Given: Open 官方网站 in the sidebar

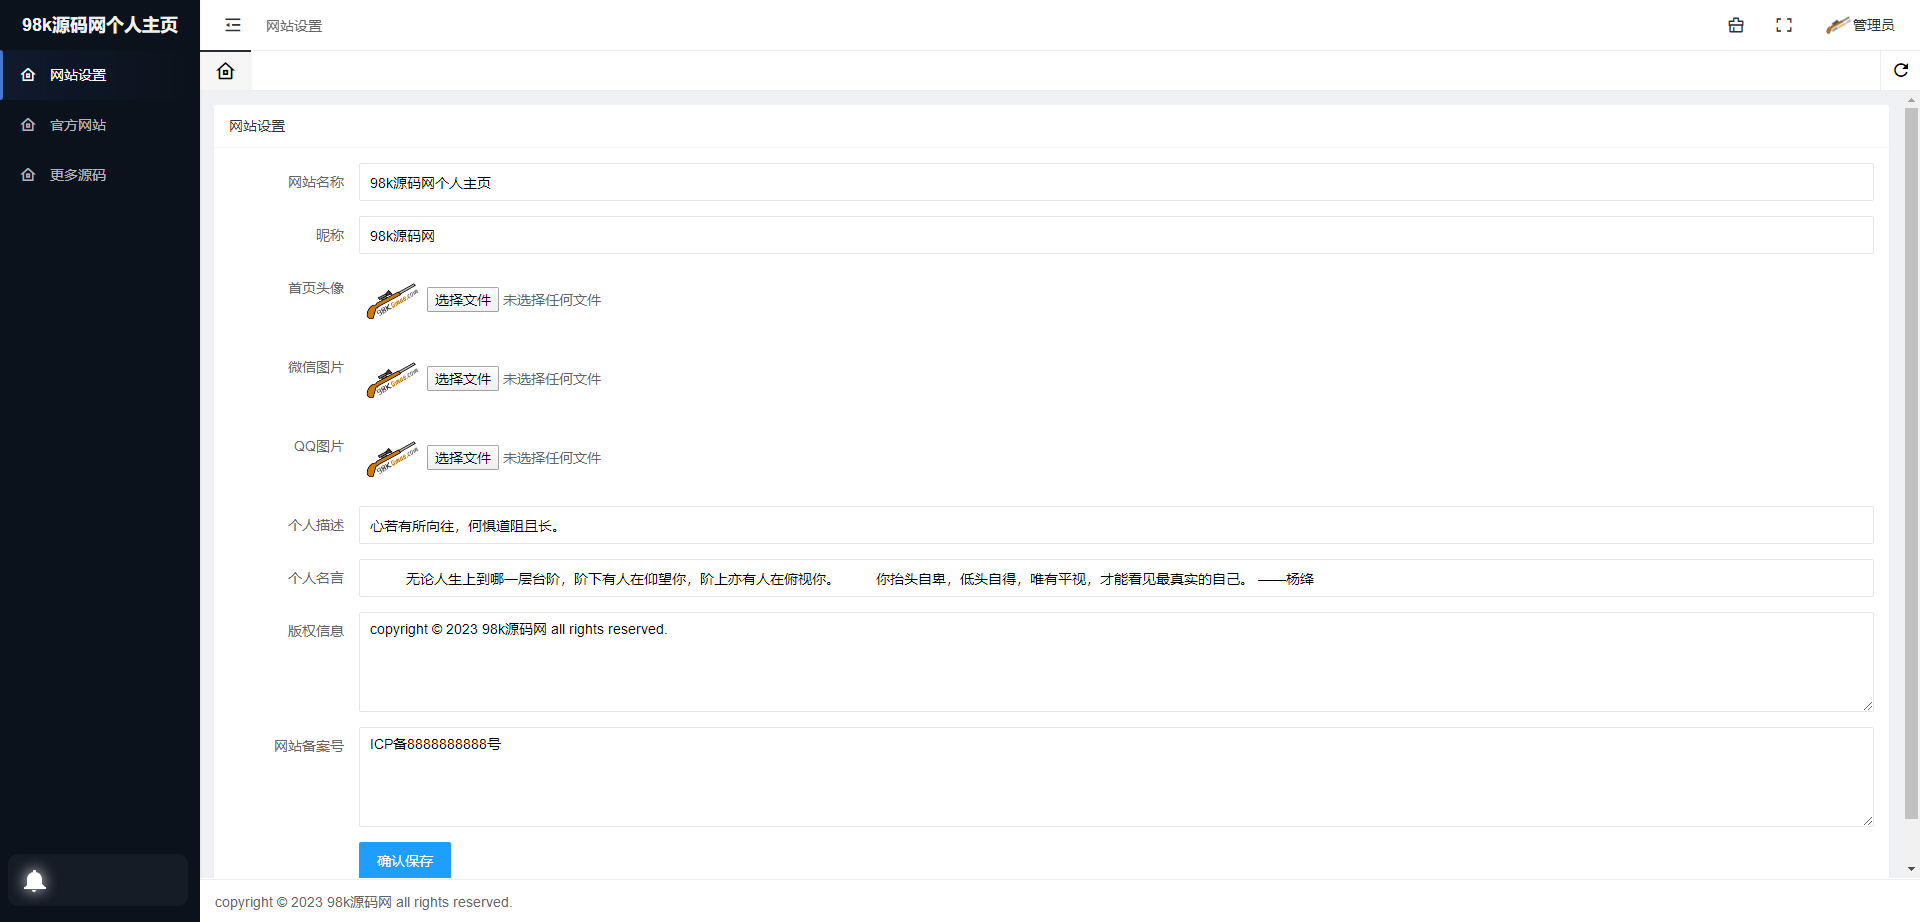Looking at the screenshot, I should coord(78,125).
